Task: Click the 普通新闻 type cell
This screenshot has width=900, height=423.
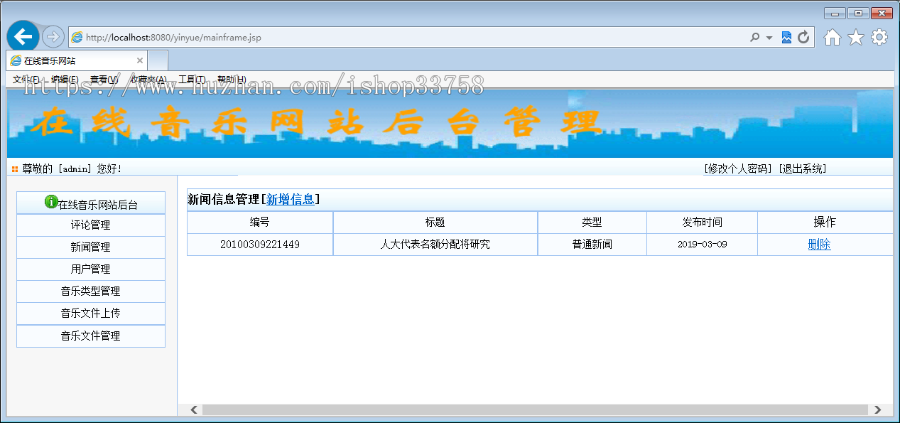Action: 592,245
